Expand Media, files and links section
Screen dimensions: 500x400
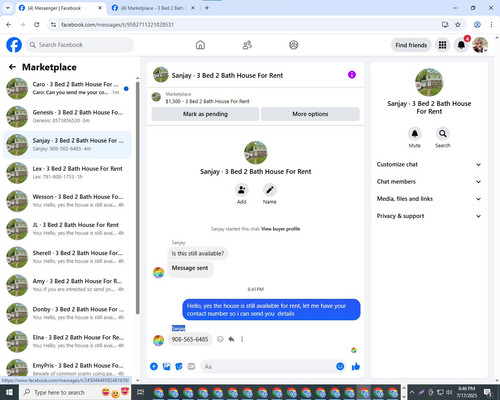point(429,199)
